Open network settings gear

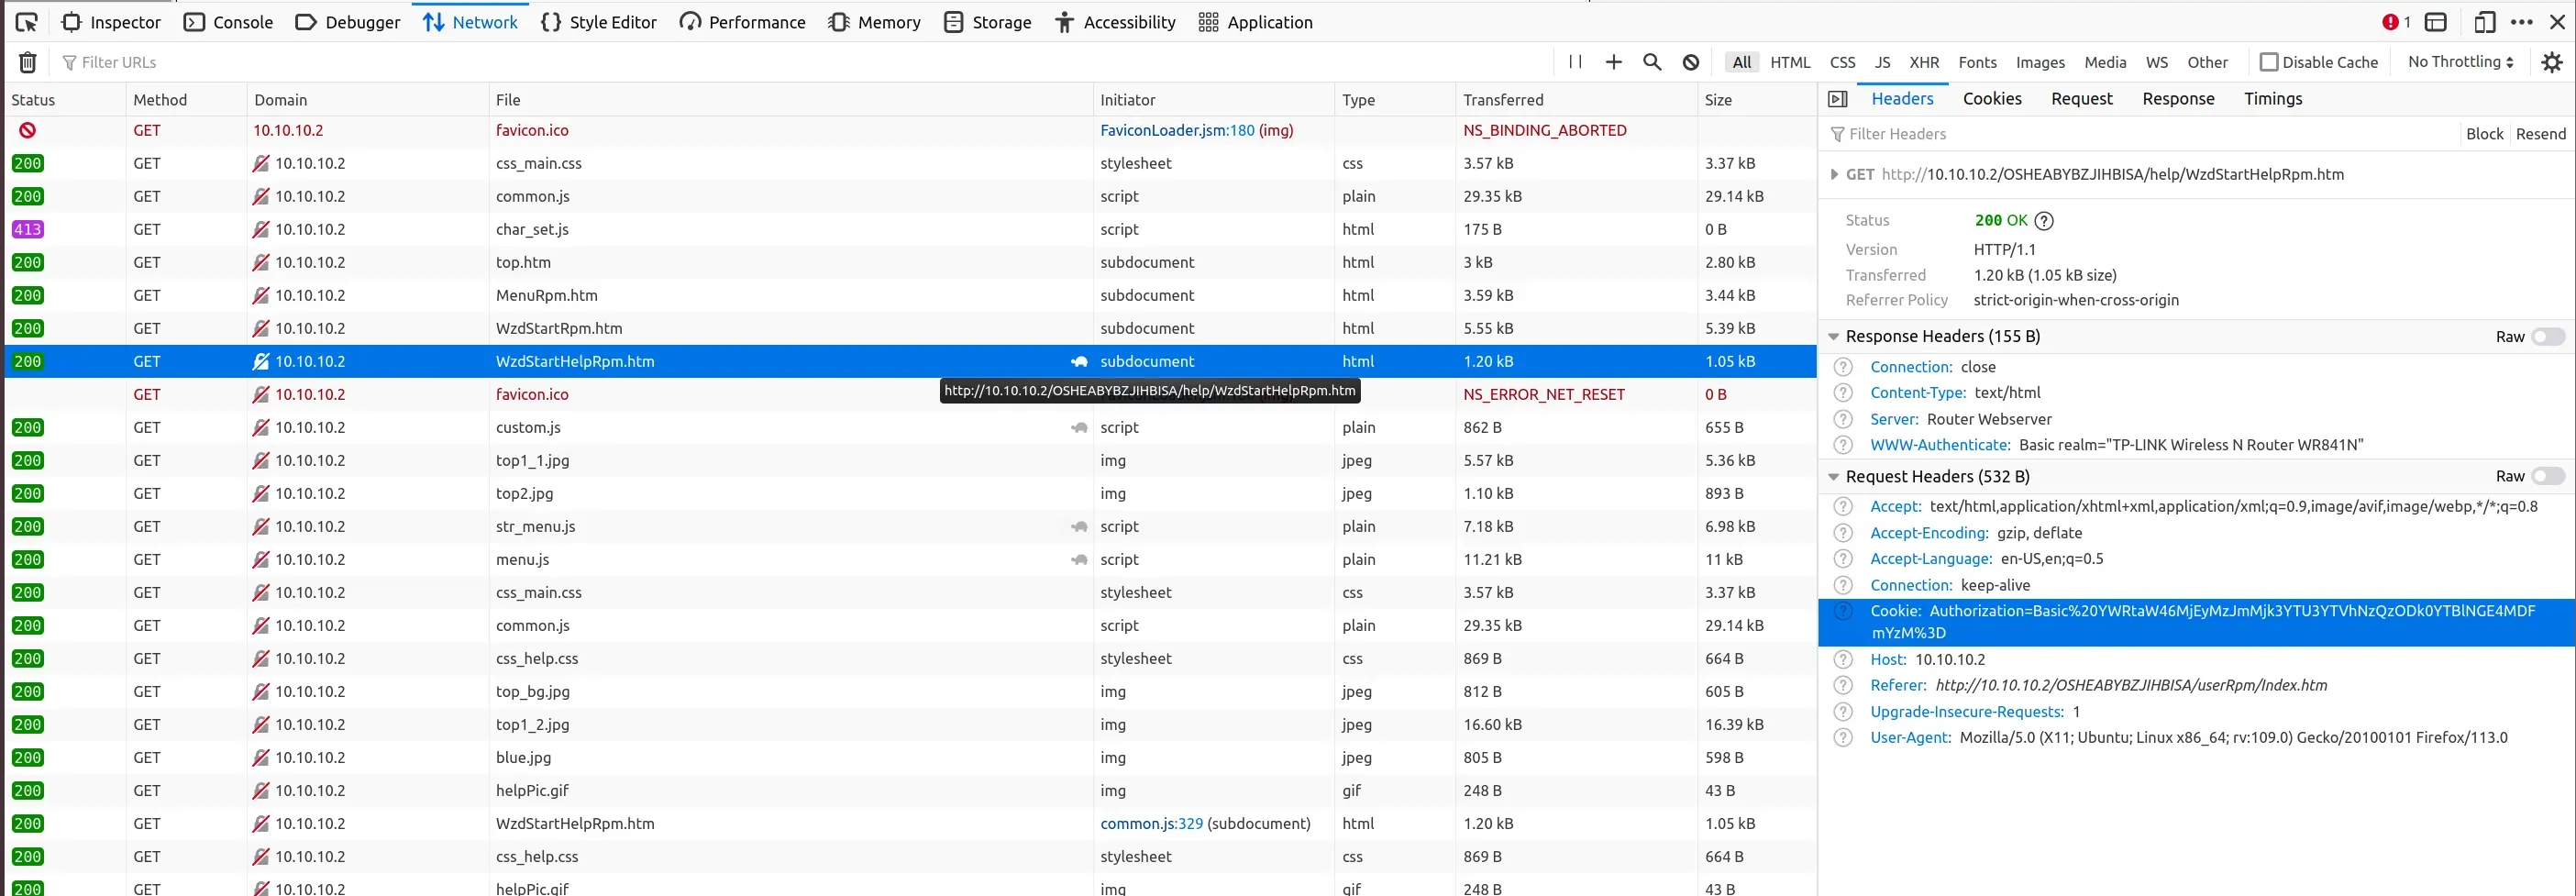pos(2552,62)
